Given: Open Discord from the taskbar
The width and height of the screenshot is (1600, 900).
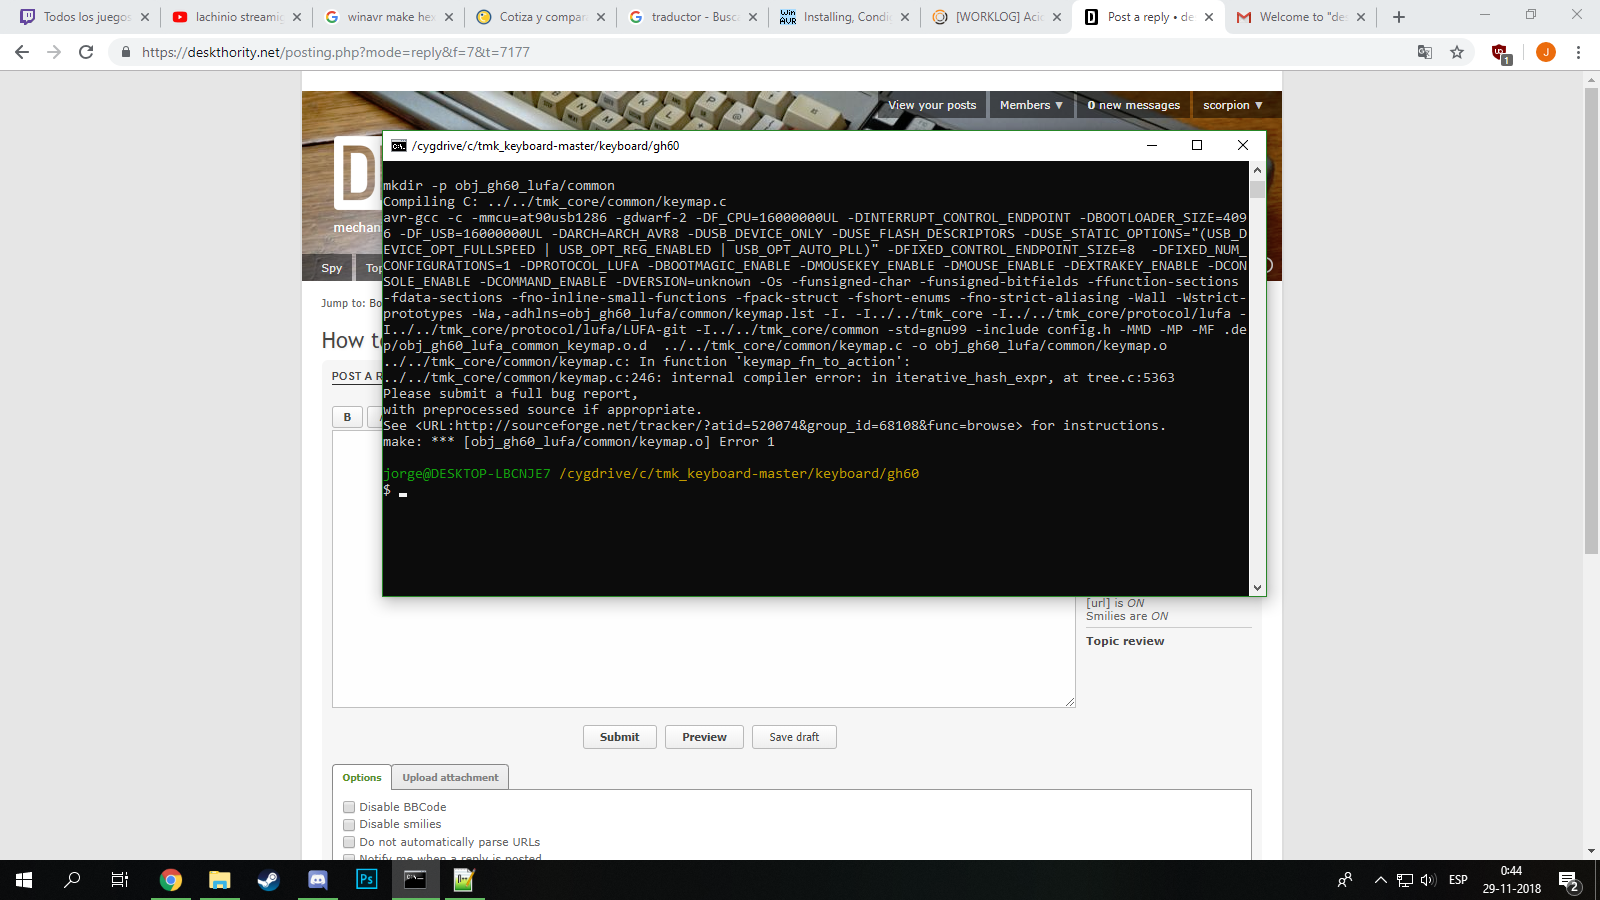Looking at the screenshot, I should (x=317, y=880).
